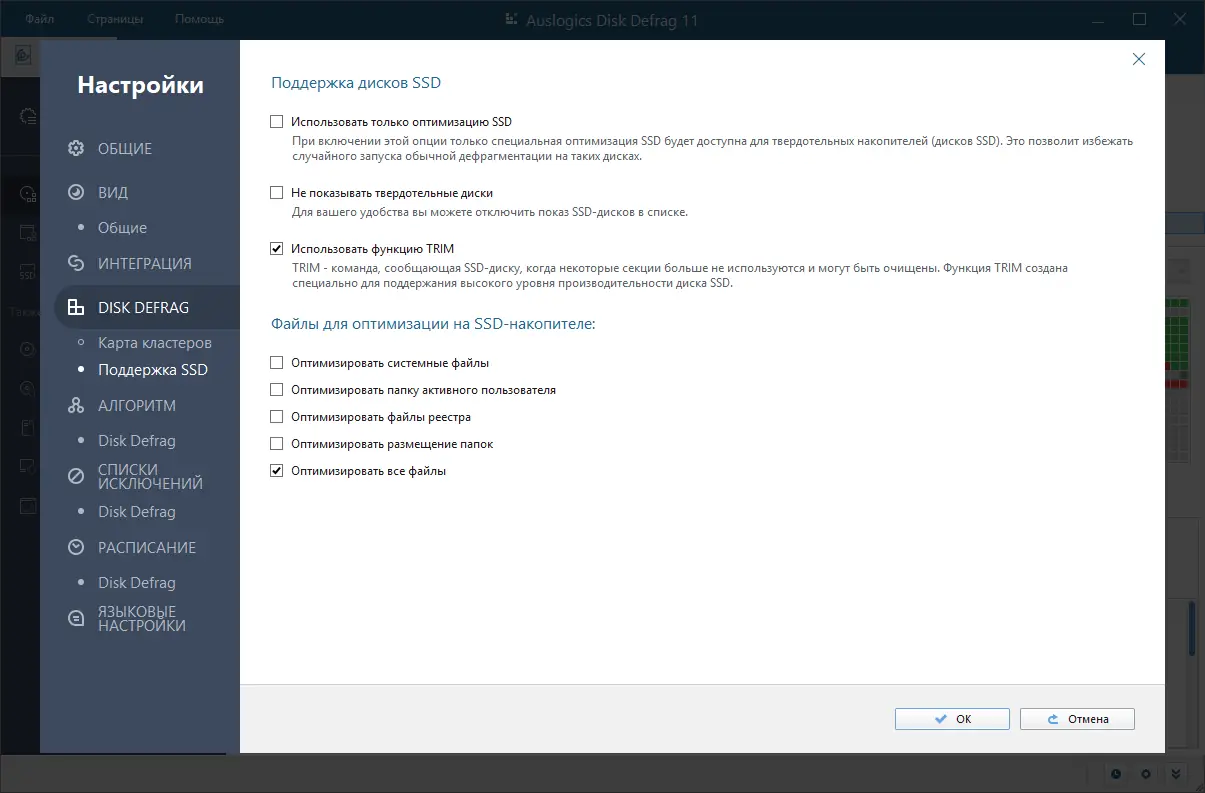This screenshot has height=793, width=1205.
Task: Open the Страницы menu
Action: coord(115,19)
